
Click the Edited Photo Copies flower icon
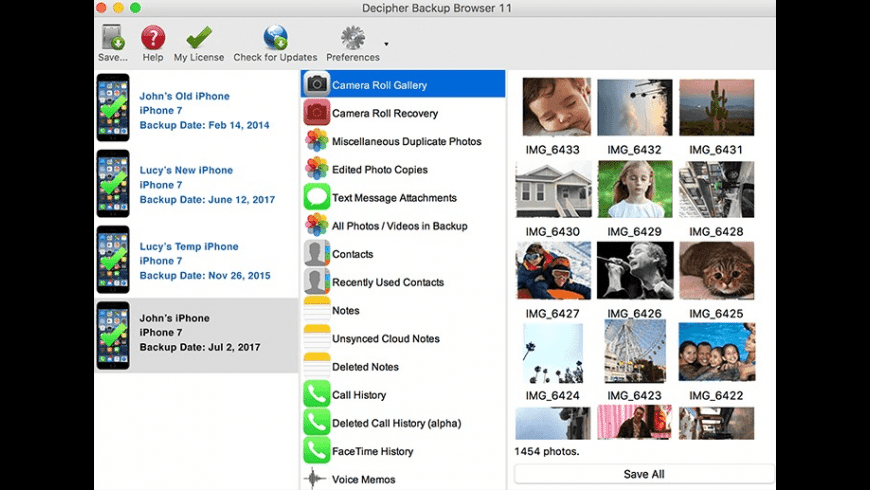(317, 169)
